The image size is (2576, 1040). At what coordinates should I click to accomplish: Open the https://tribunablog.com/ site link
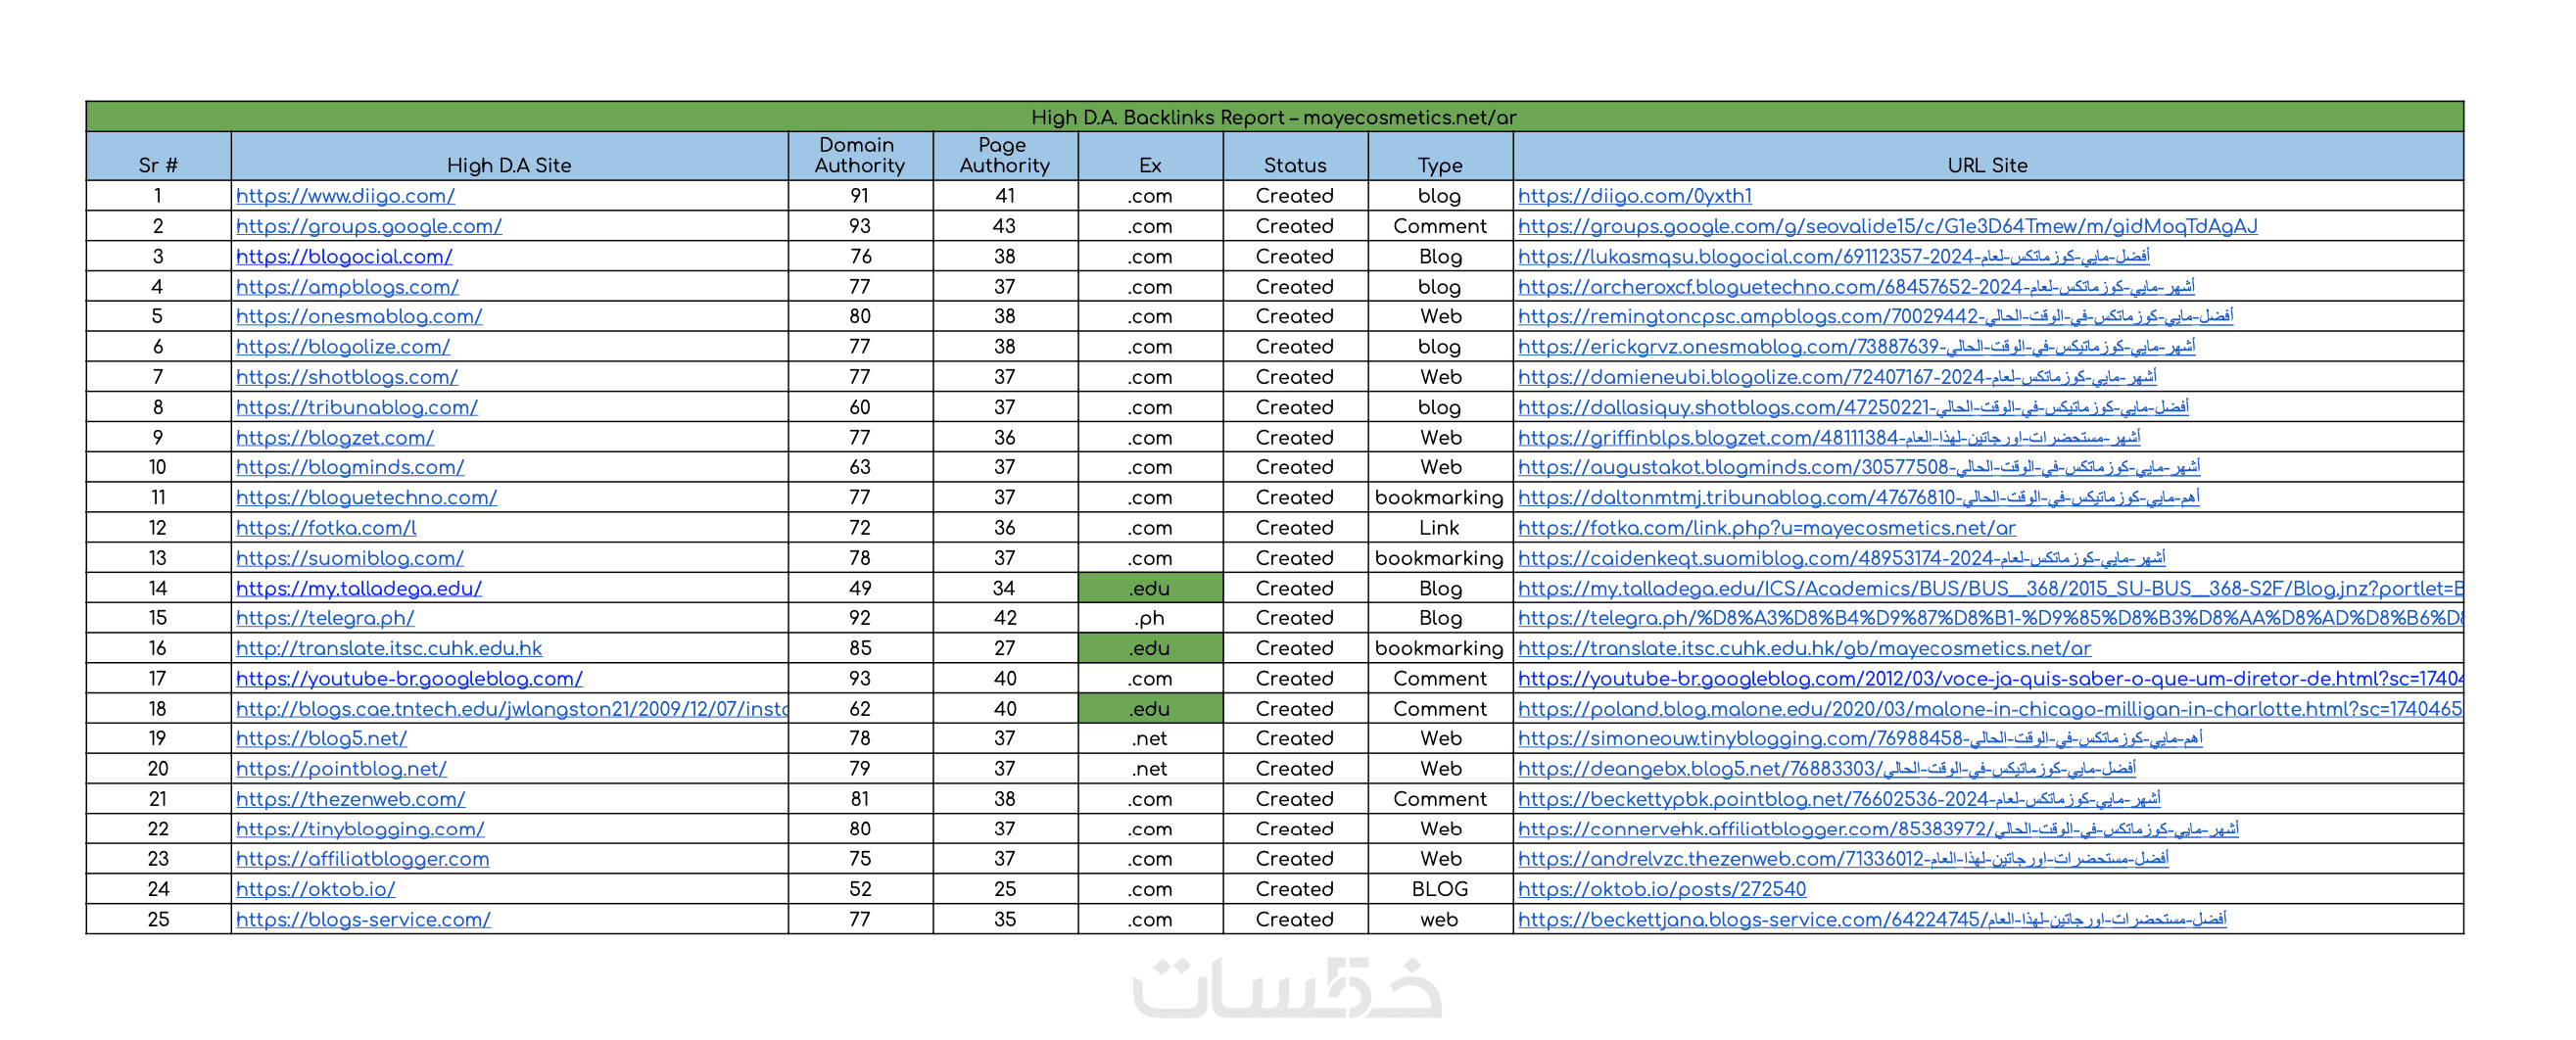click(x=357, y=407)
